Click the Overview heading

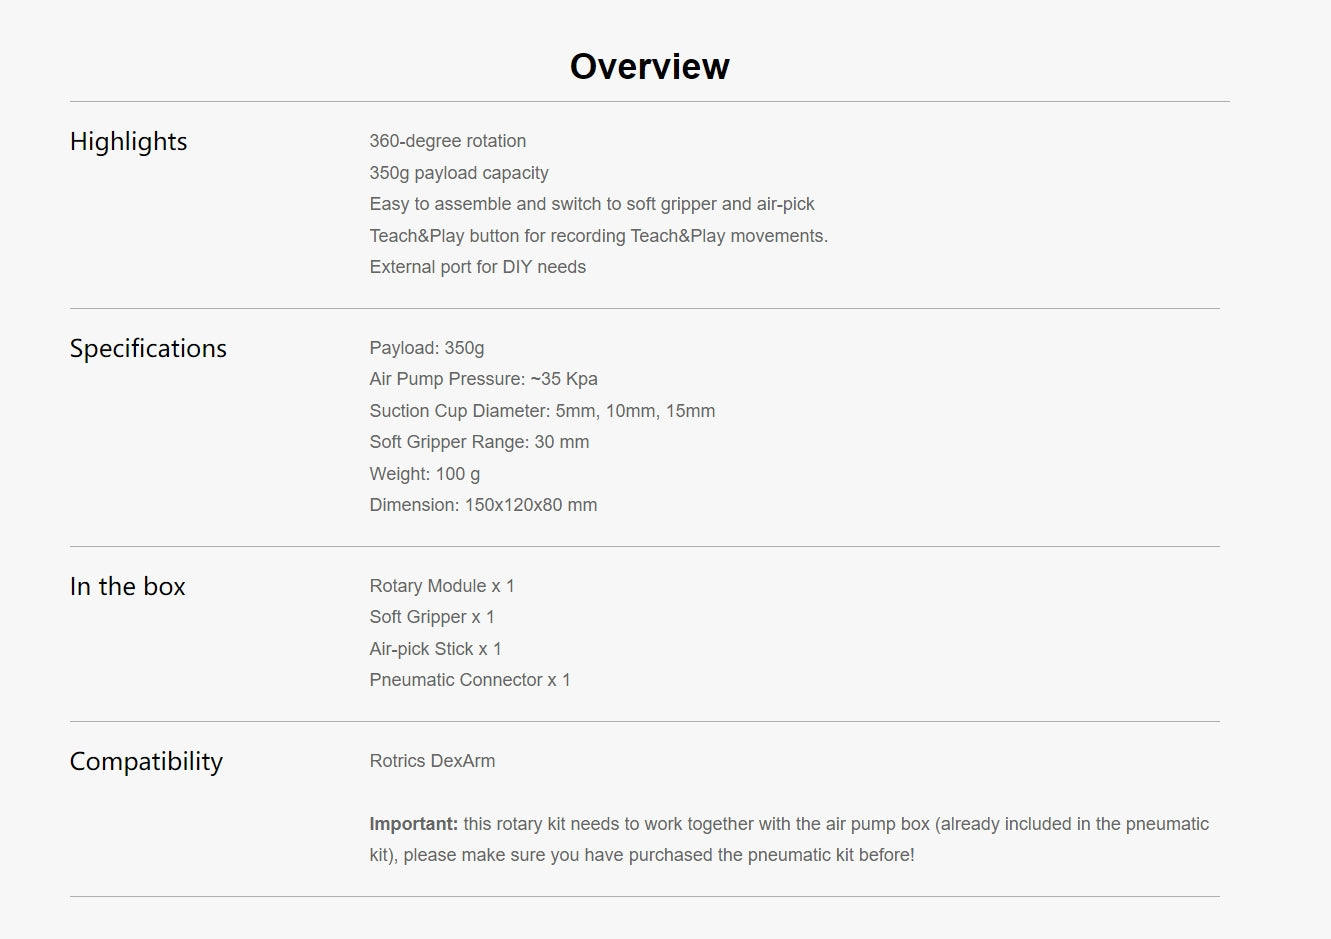649,67
